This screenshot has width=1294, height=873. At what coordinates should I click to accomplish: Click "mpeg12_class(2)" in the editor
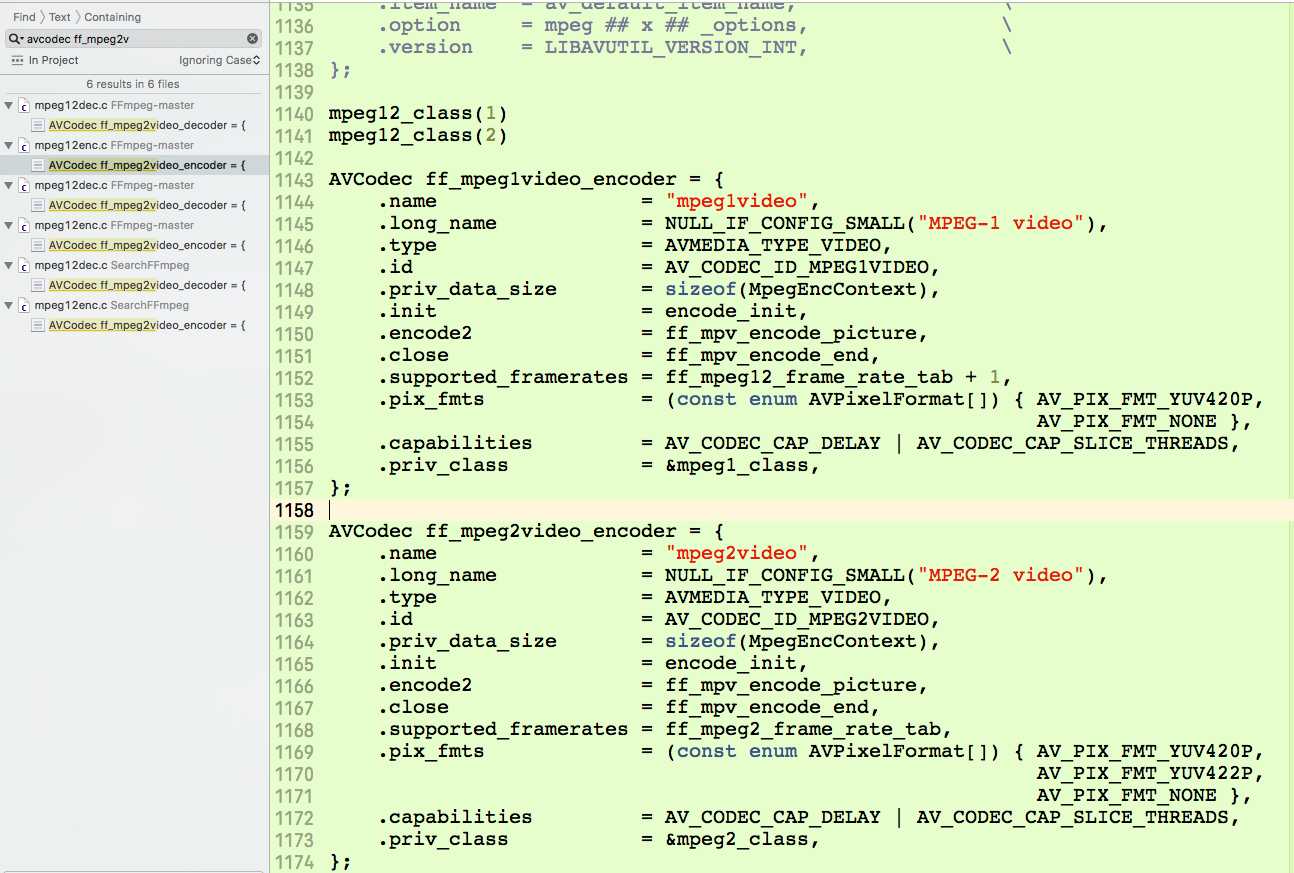click(x=418, y=136)
